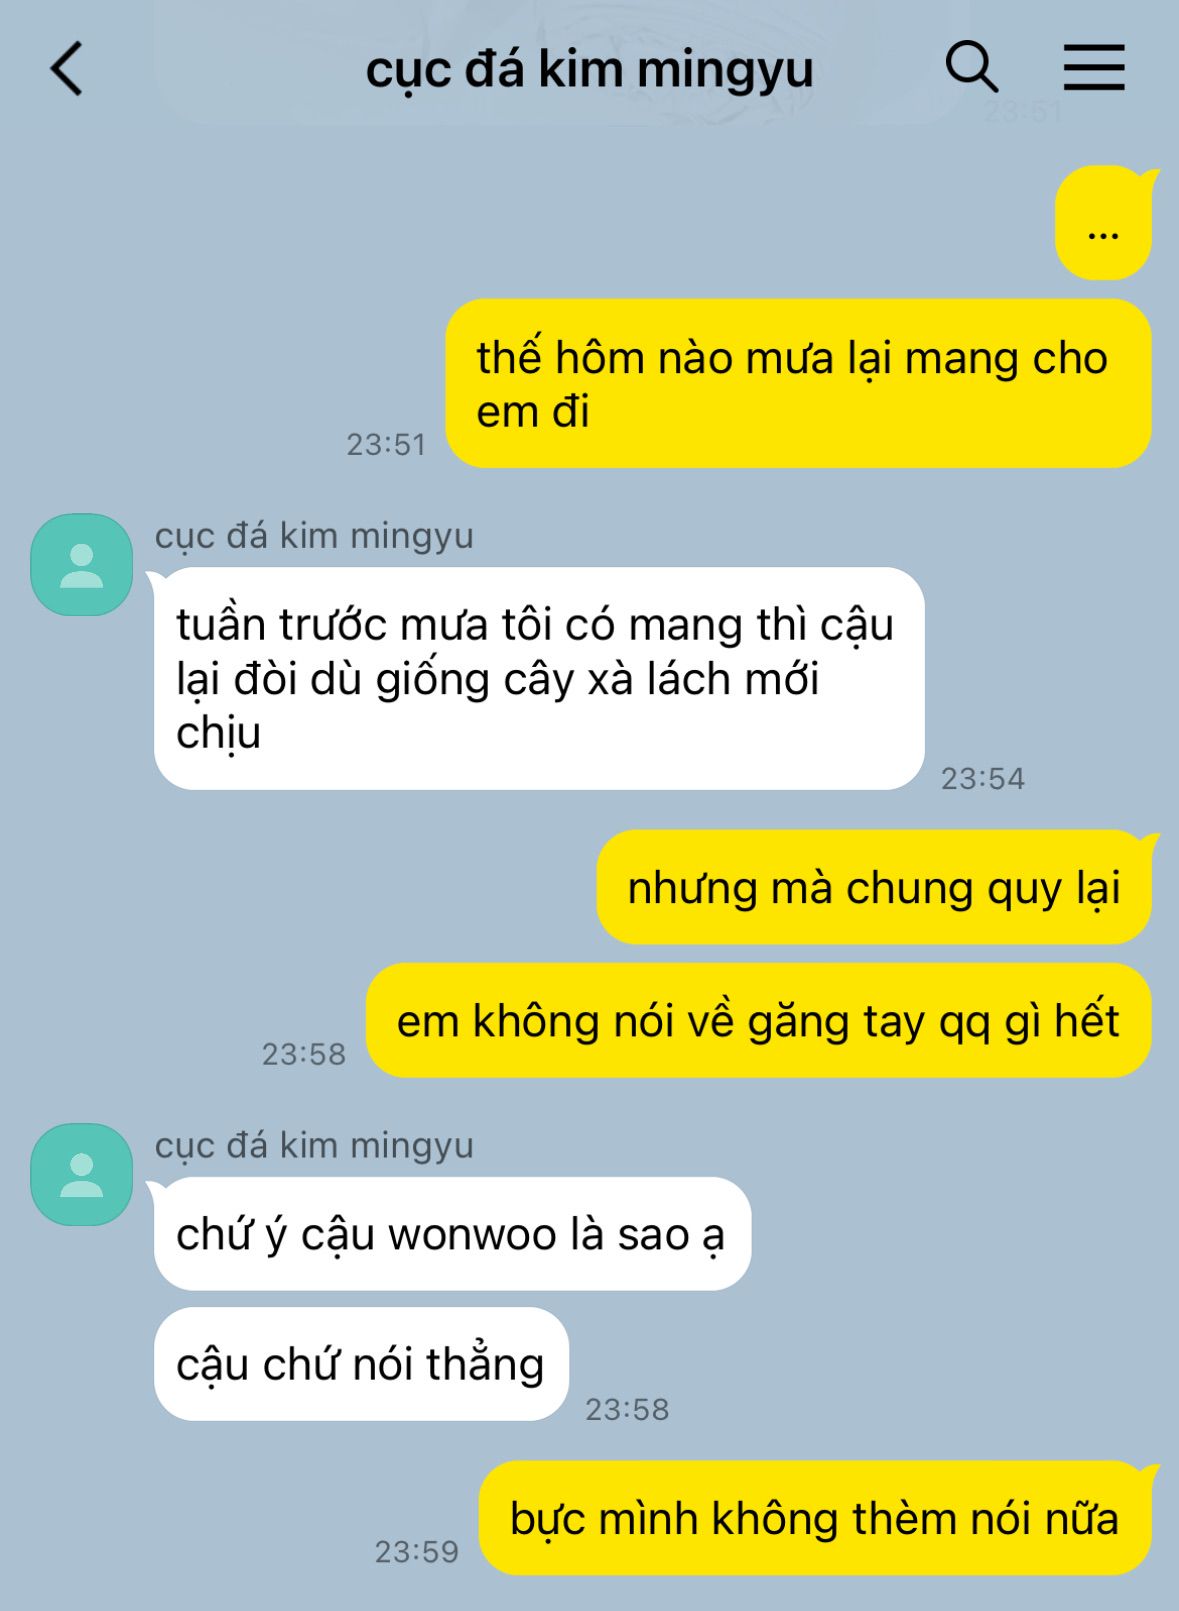1179x1611 pixels.
Task: Open the hamburger menu icon
Action: point(1093,68)
